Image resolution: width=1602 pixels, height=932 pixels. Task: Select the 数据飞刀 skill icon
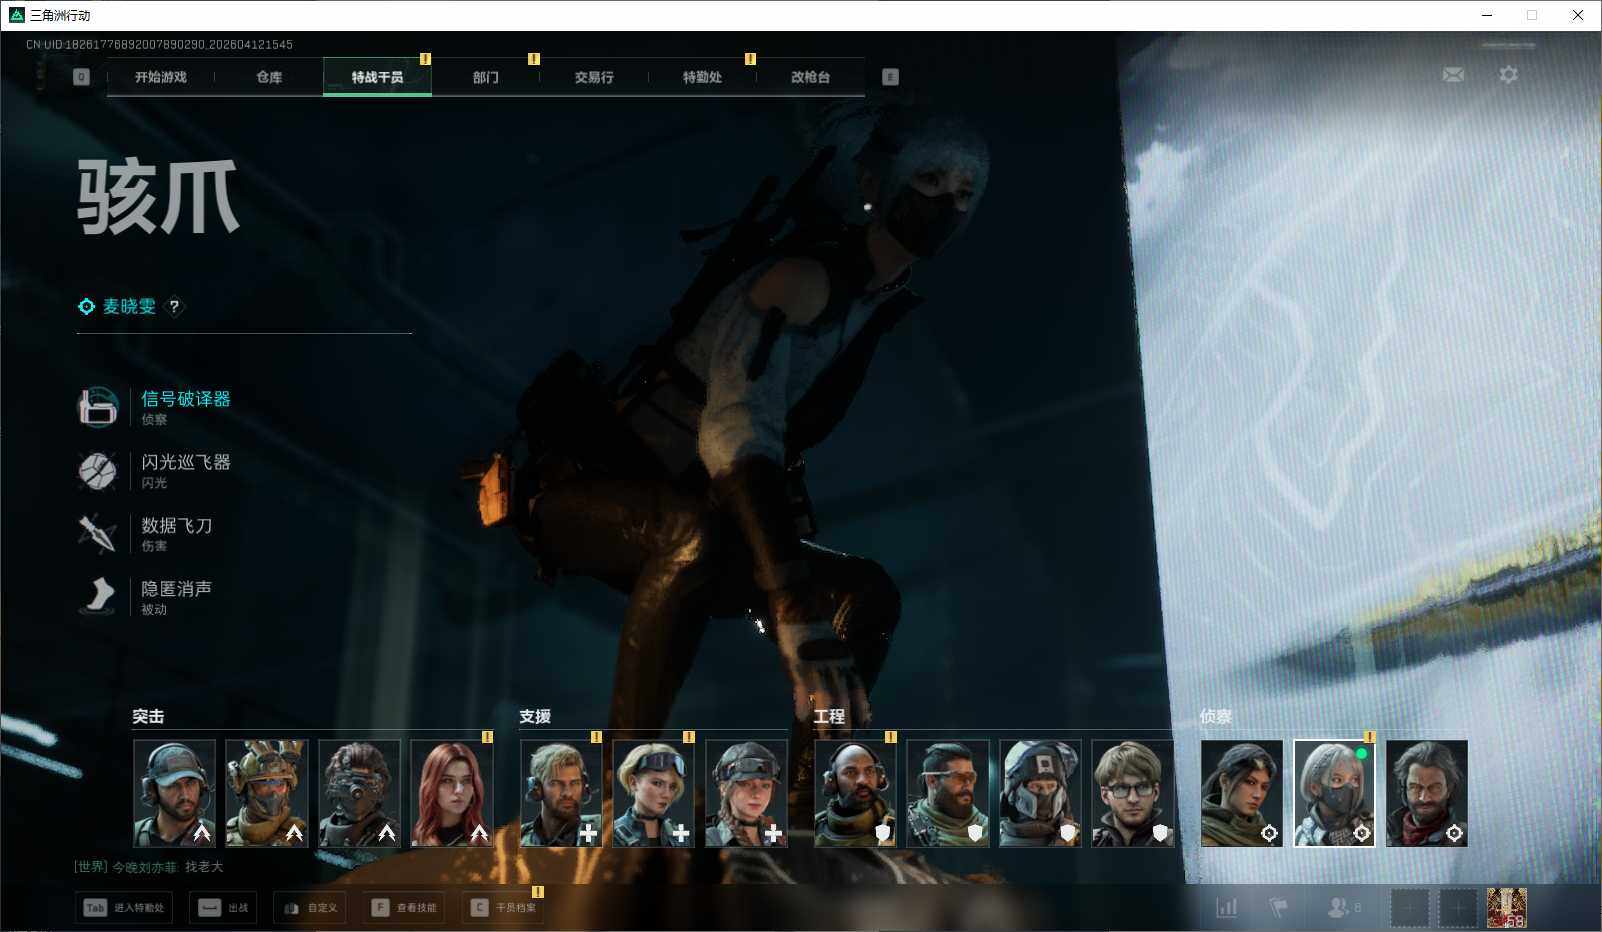pos(98,533)
